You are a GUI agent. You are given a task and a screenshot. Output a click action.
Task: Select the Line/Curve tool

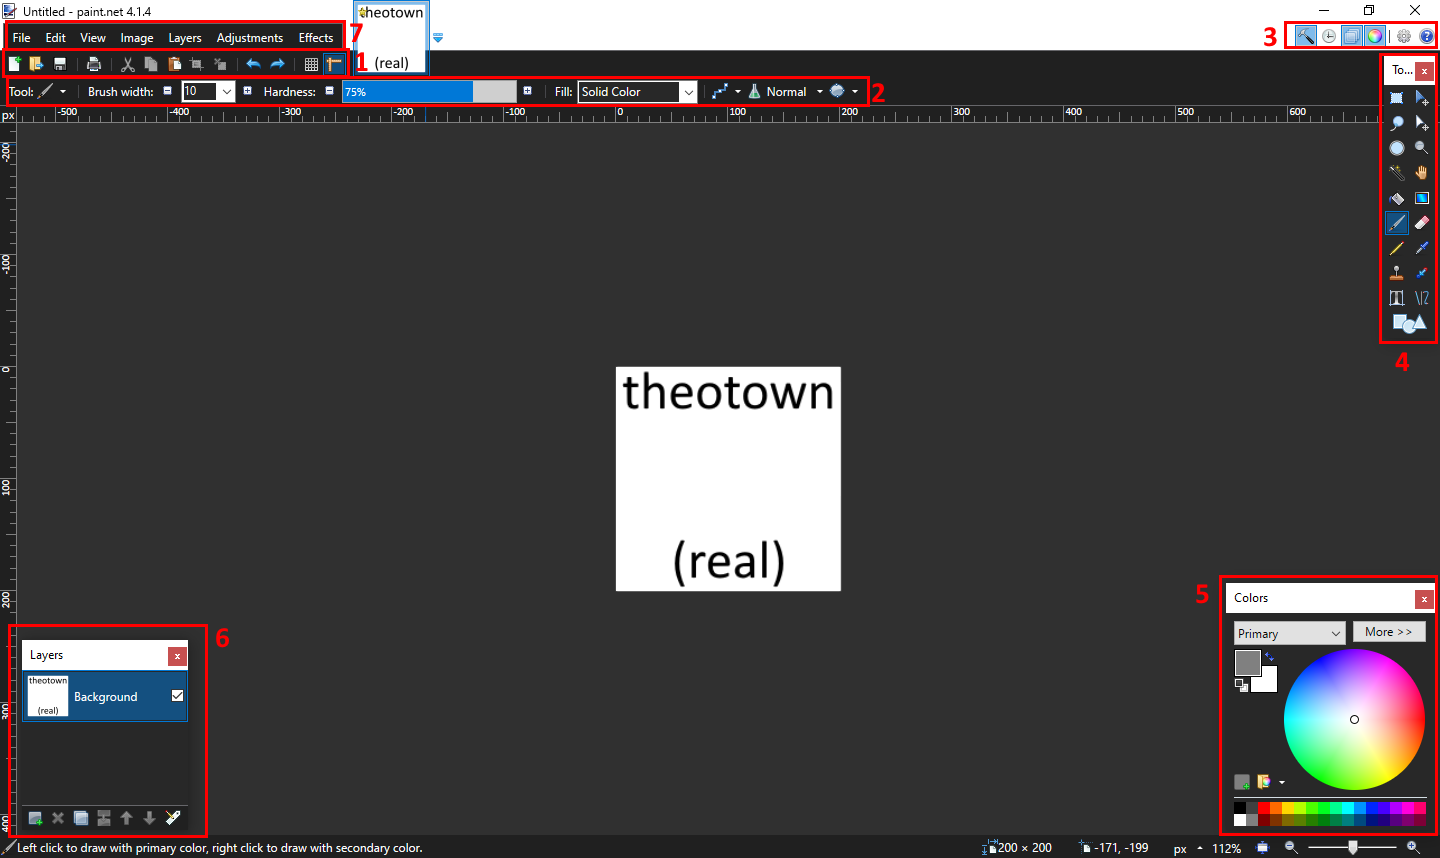(1422, 298)
